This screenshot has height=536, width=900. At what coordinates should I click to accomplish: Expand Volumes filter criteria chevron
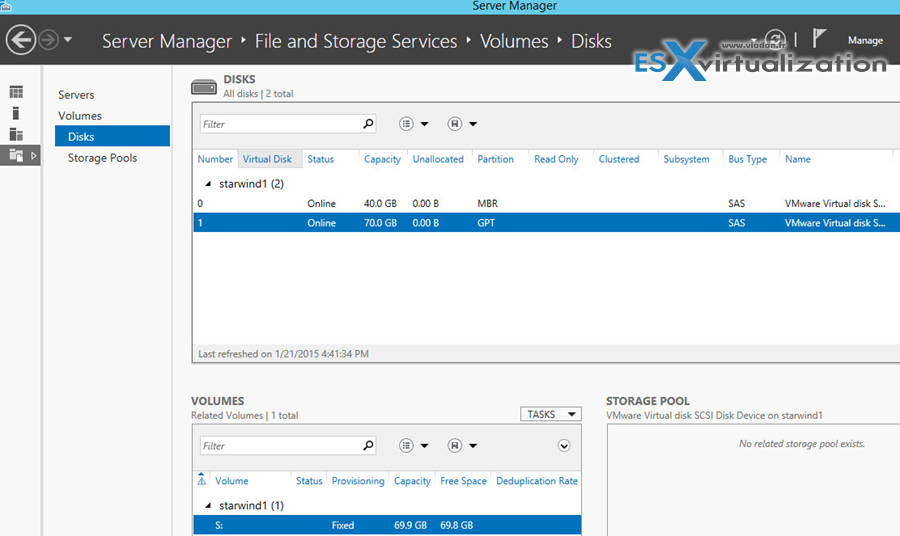click(564, 446)
